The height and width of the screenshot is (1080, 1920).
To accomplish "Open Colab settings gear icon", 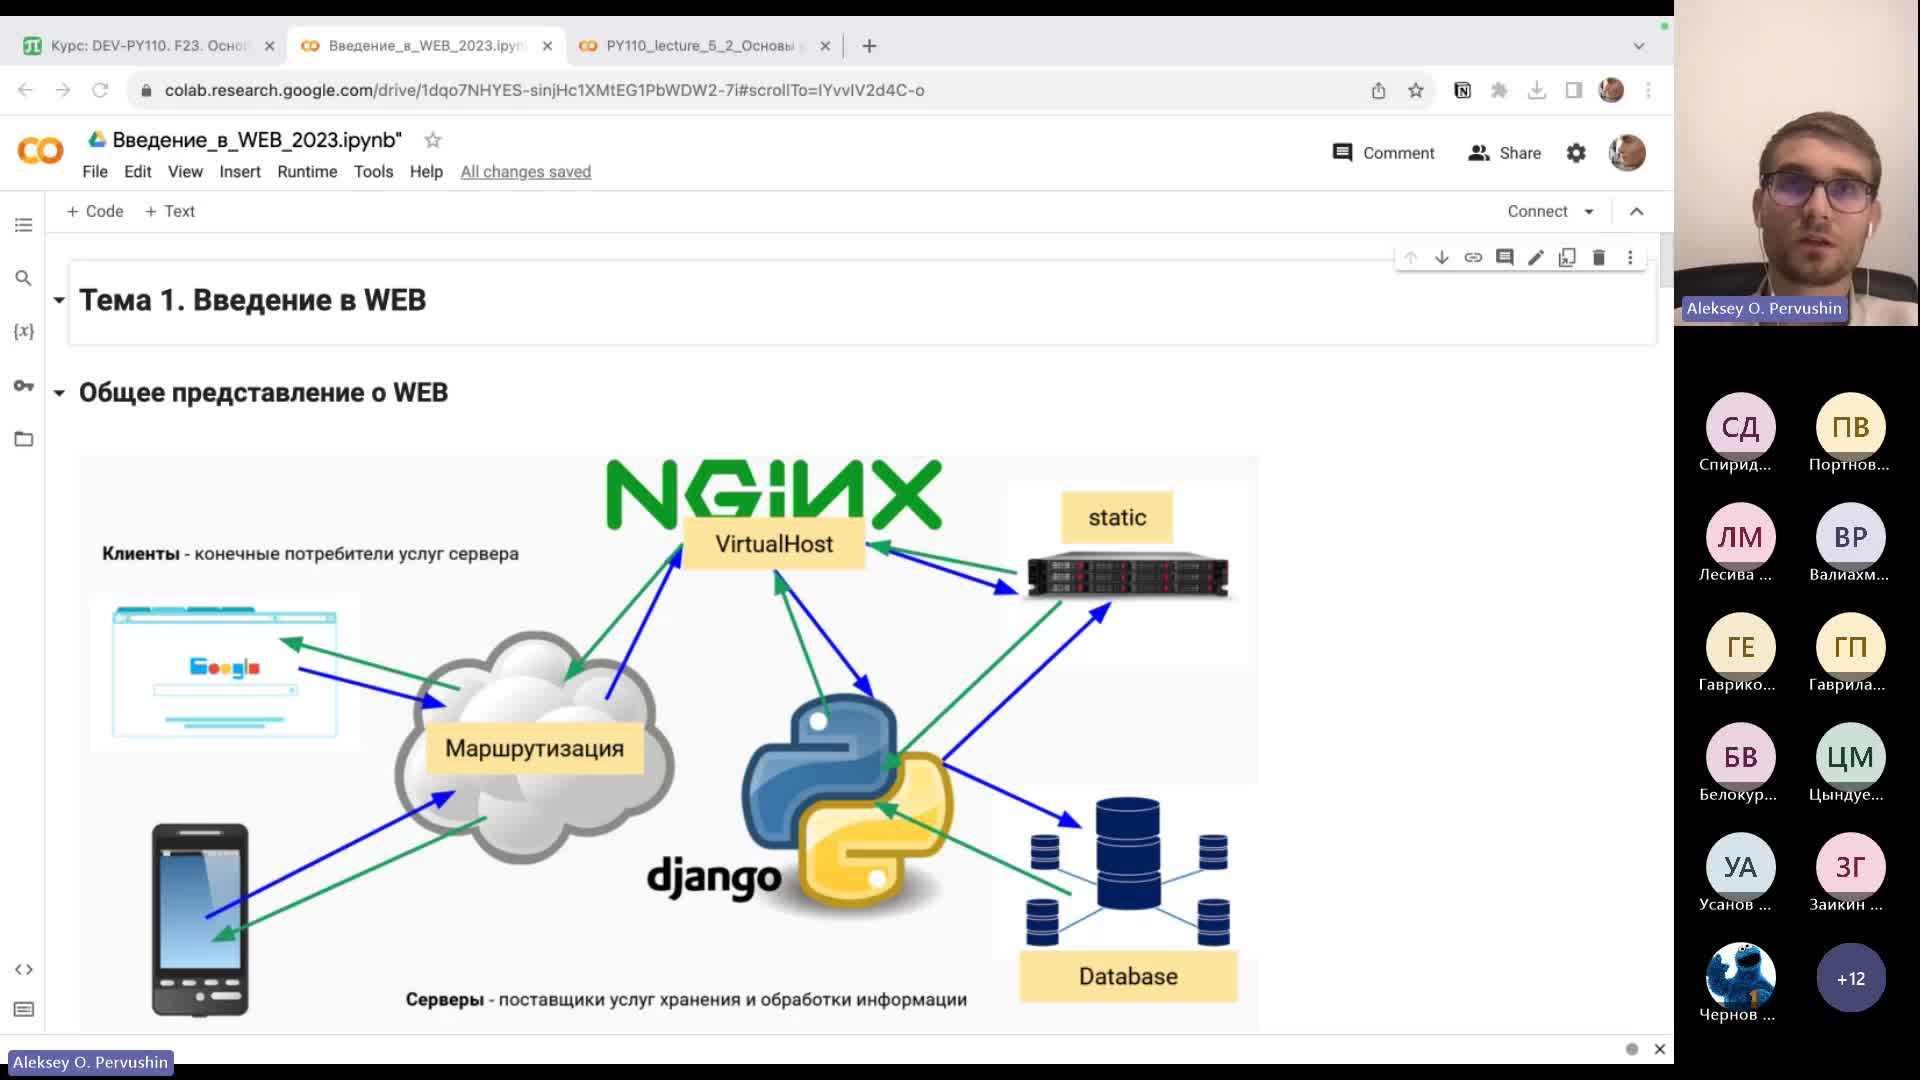I will click(x=1576, y=153).
